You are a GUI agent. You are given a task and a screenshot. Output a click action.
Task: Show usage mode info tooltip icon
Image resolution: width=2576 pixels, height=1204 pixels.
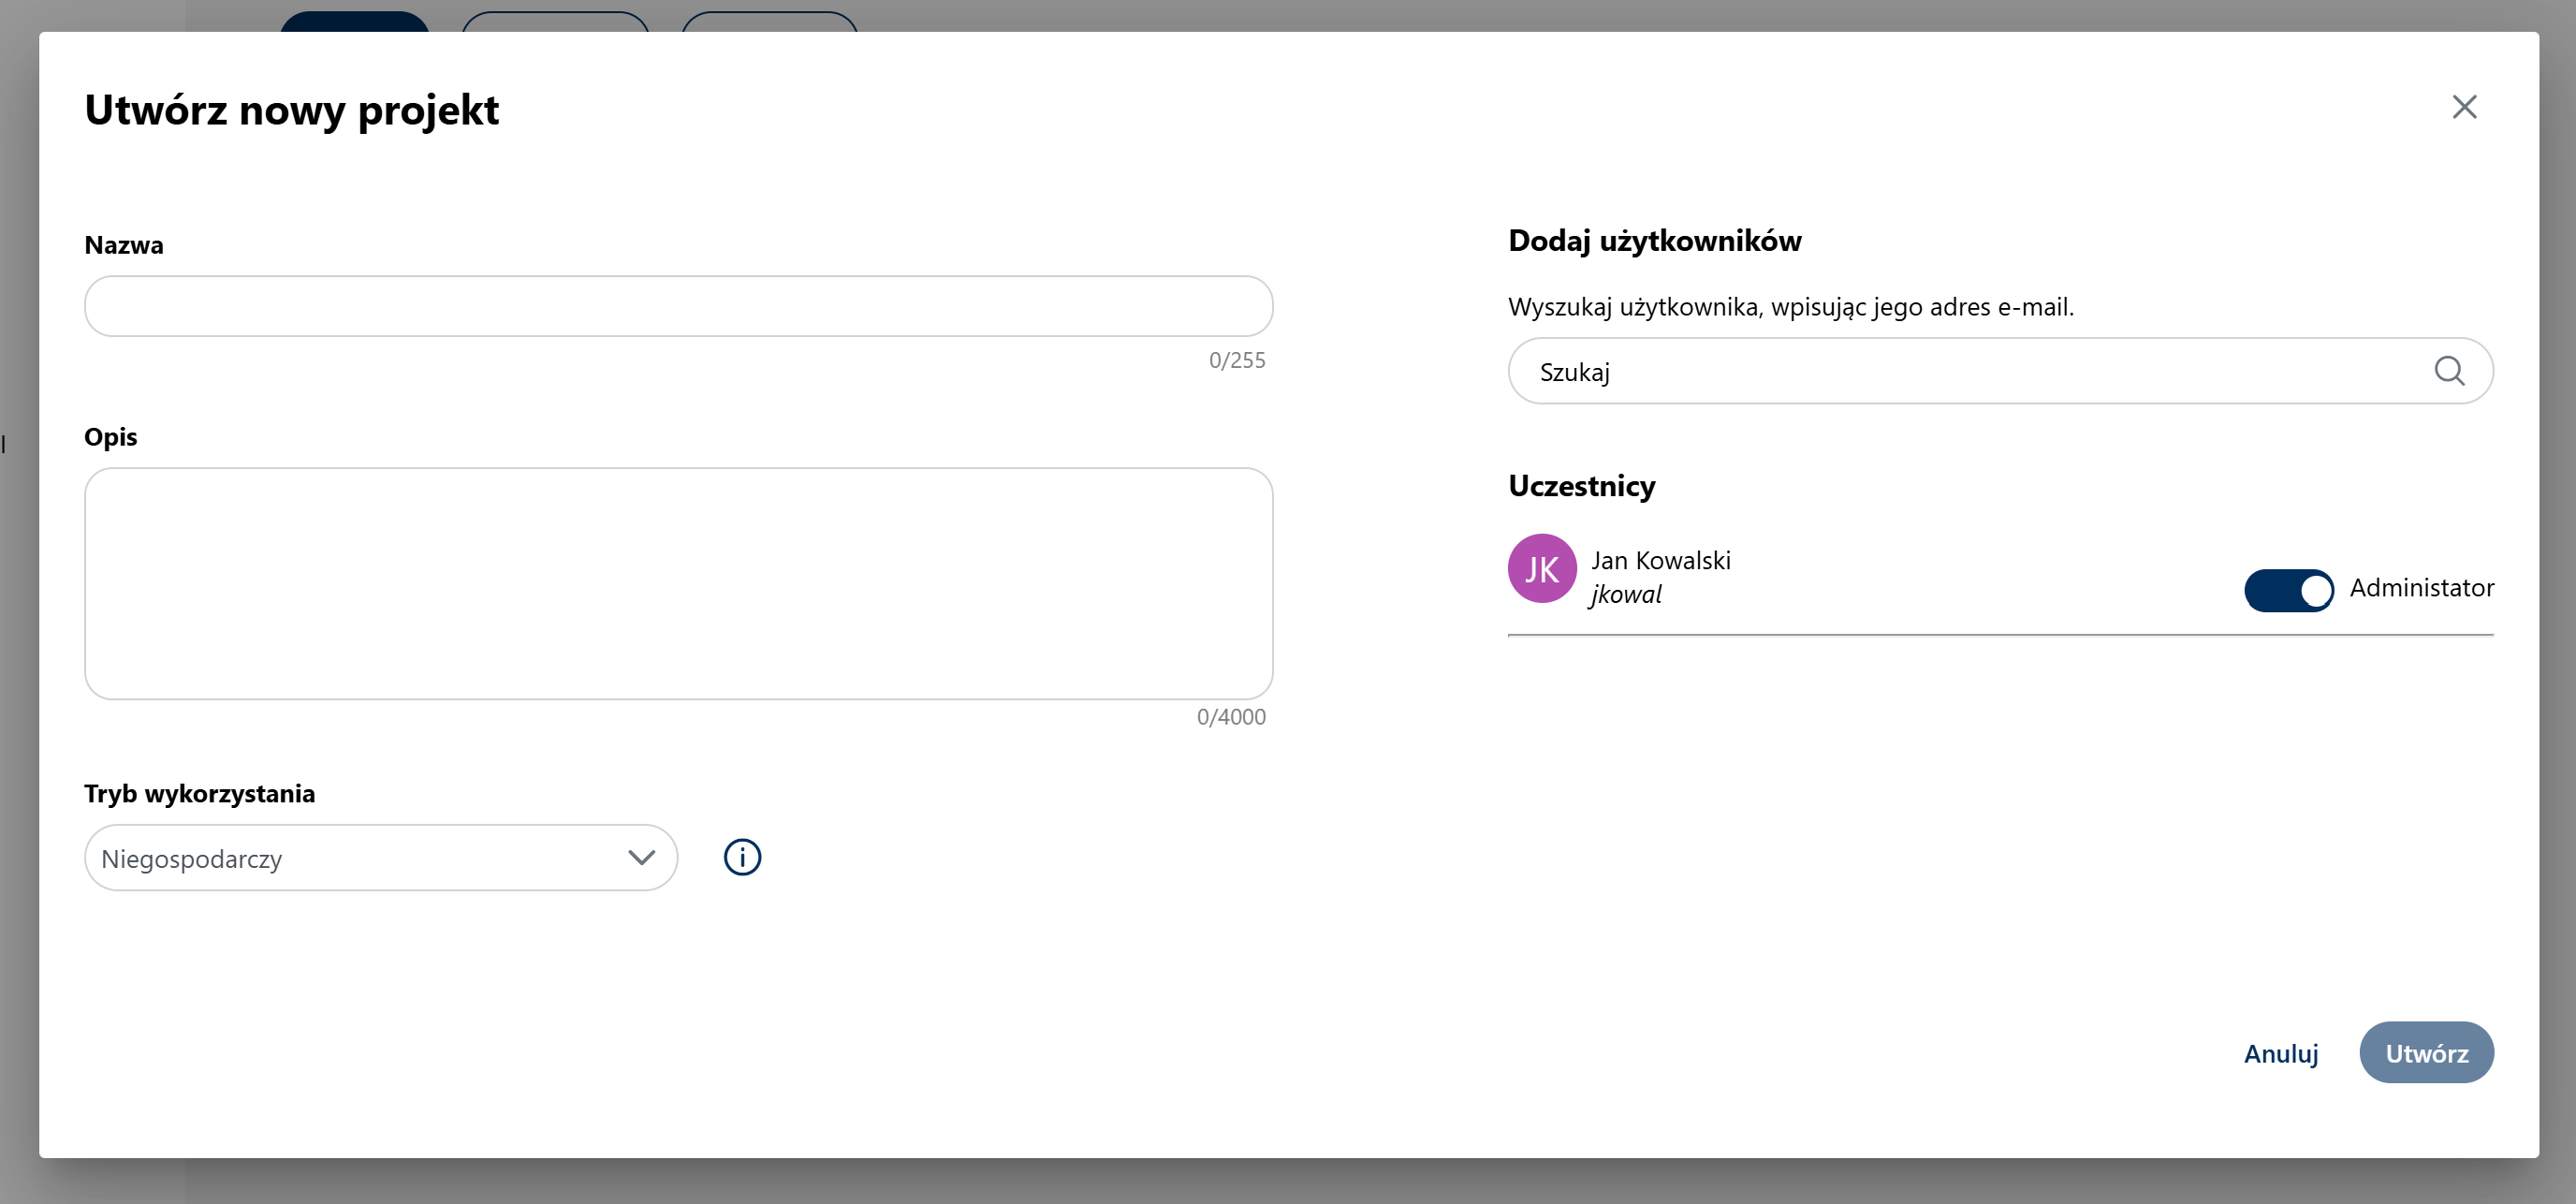[x=742, y=857]
